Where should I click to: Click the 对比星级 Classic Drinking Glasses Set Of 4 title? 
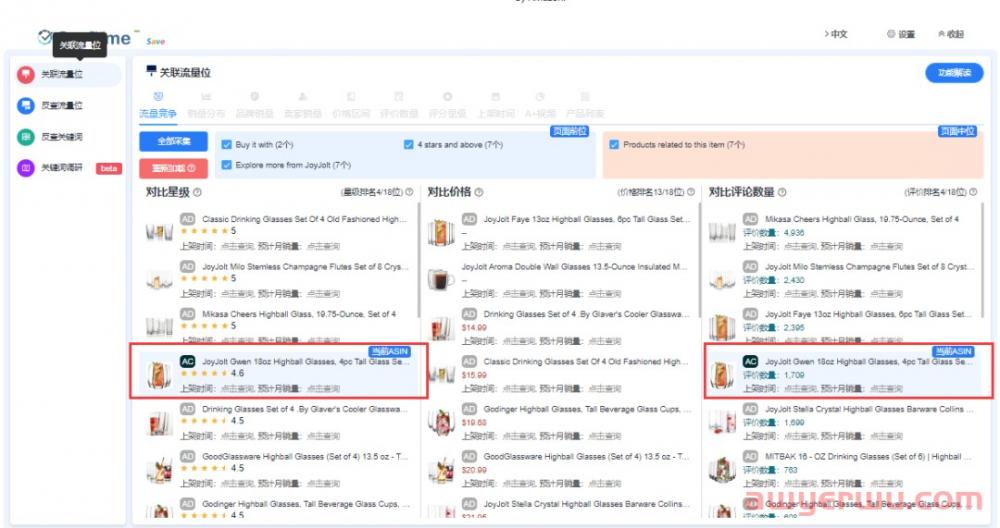pos(304,219)
